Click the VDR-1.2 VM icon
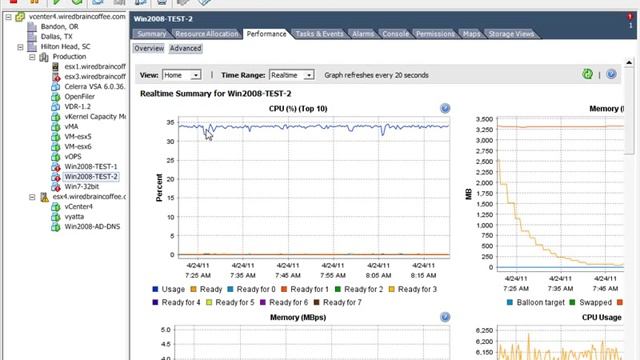 [x=56, y=107]
